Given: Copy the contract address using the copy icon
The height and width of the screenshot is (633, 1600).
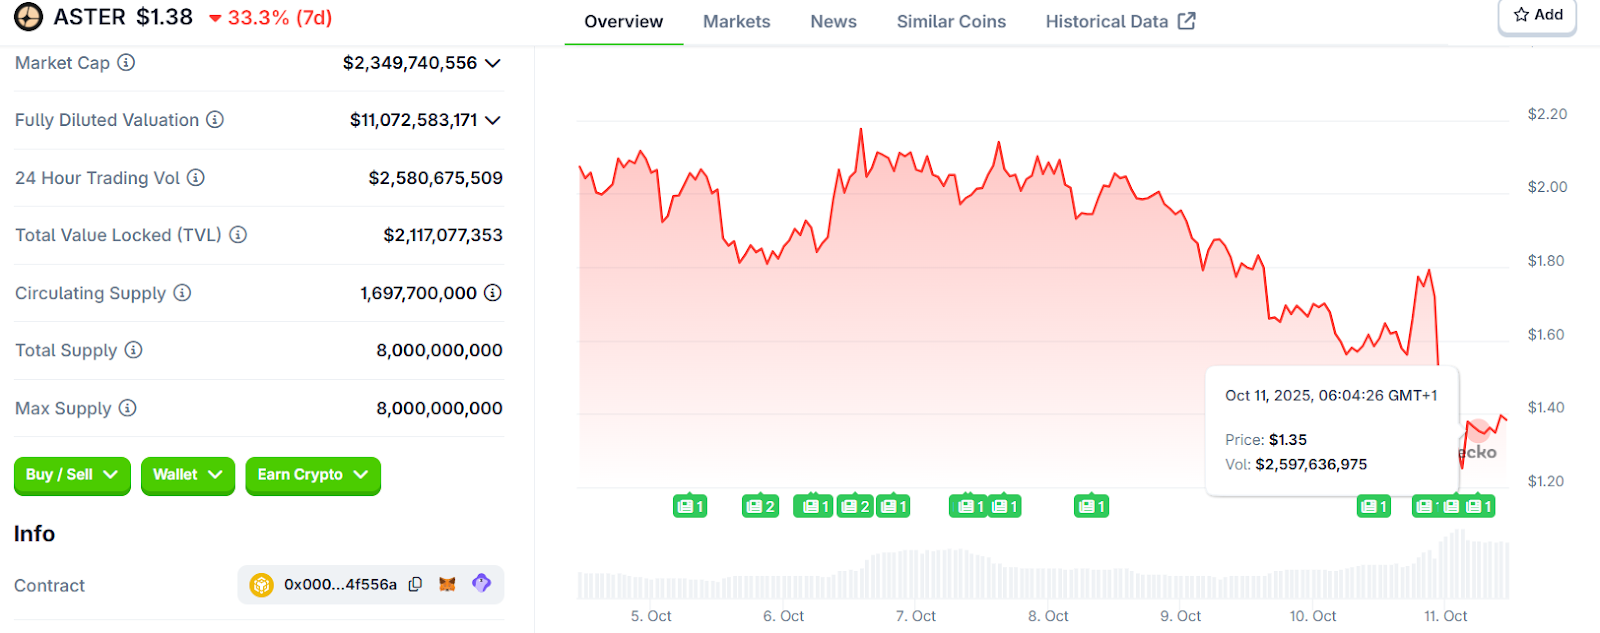Looking at the screenshot, I should pyautogui.click(x=415, y=584).
